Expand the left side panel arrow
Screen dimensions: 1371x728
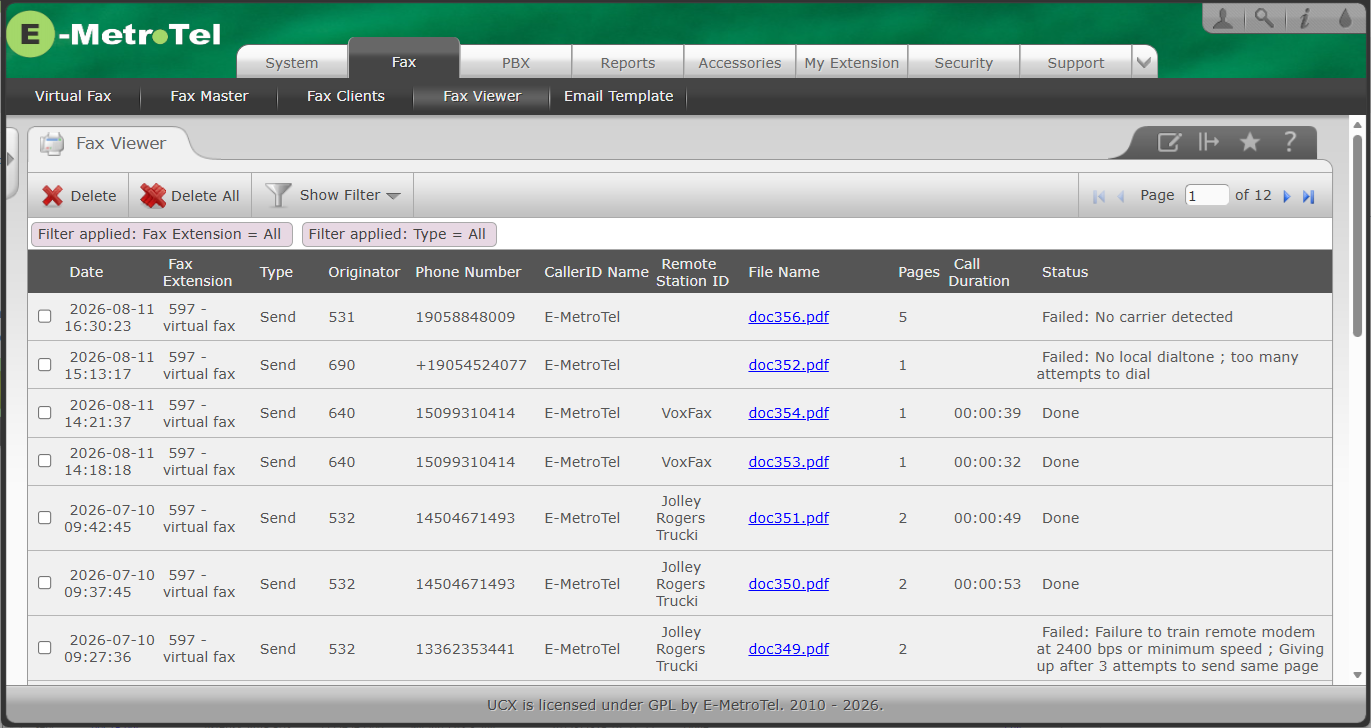click(11, 160)
